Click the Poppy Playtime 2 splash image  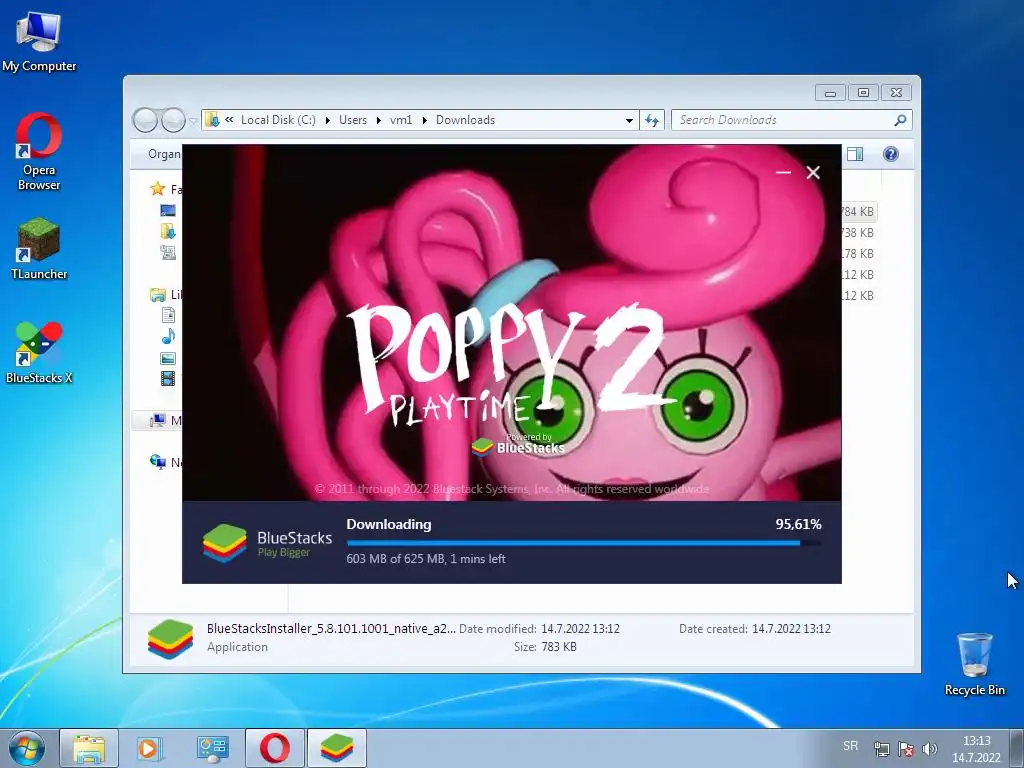511,323
